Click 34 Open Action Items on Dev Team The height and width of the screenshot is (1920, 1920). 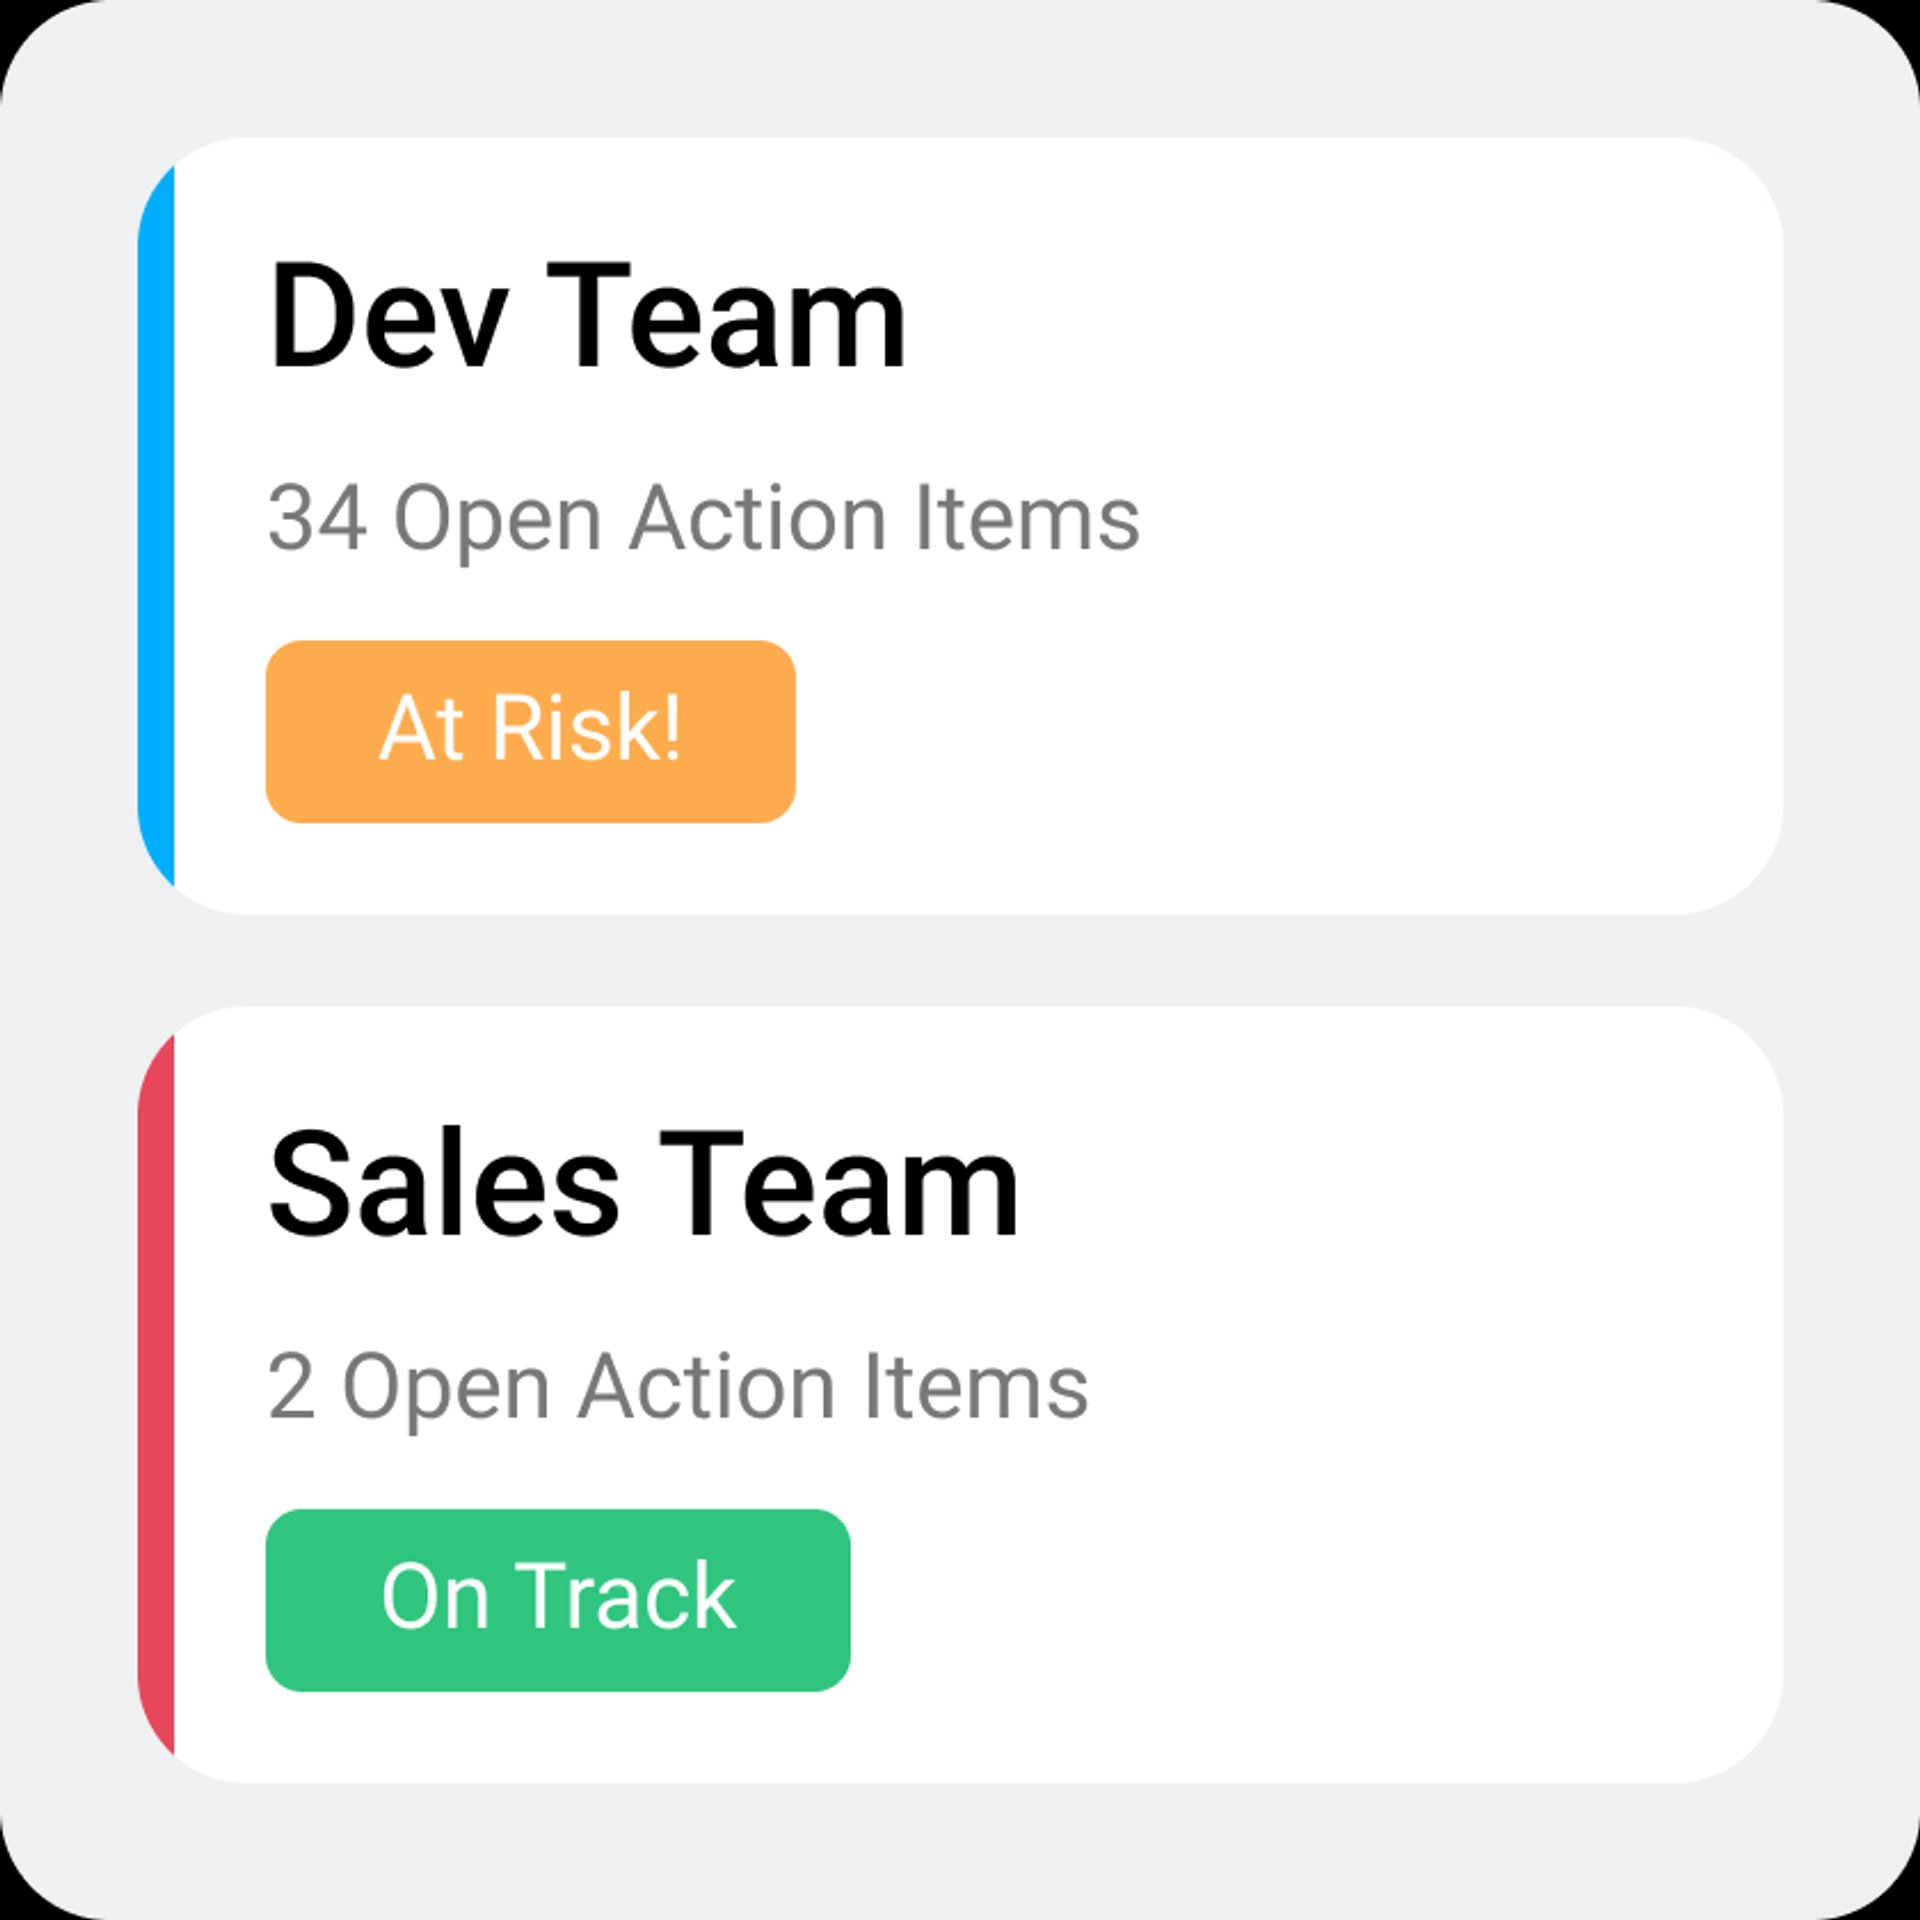(x=705, y=515)
